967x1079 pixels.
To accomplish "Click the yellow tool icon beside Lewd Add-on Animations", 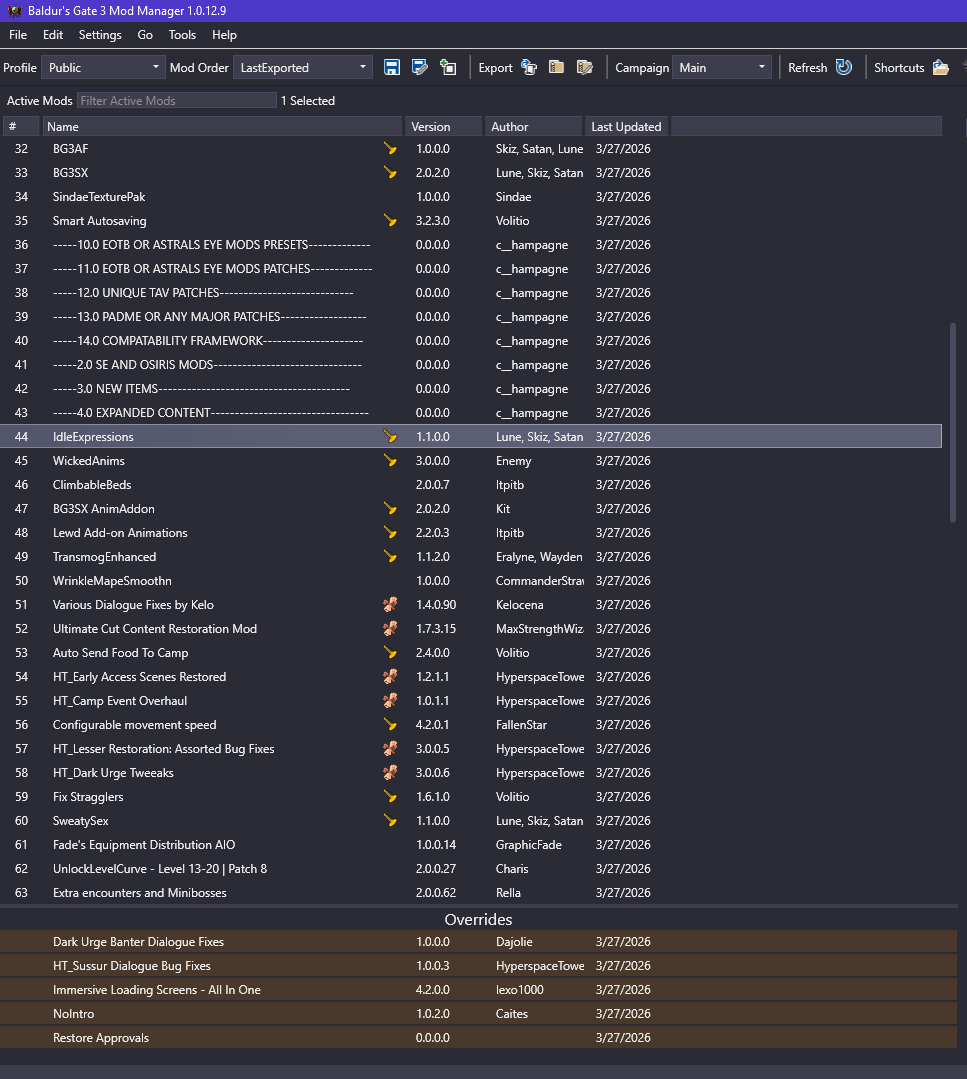I will pyautogui.click(x=390, y=533).
